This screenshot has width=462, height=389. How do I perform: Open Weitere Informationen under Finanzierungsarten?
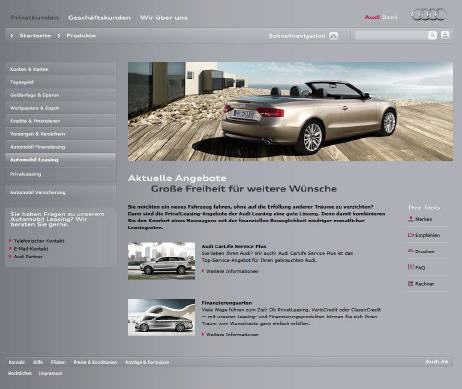click(x=232, y=334)
